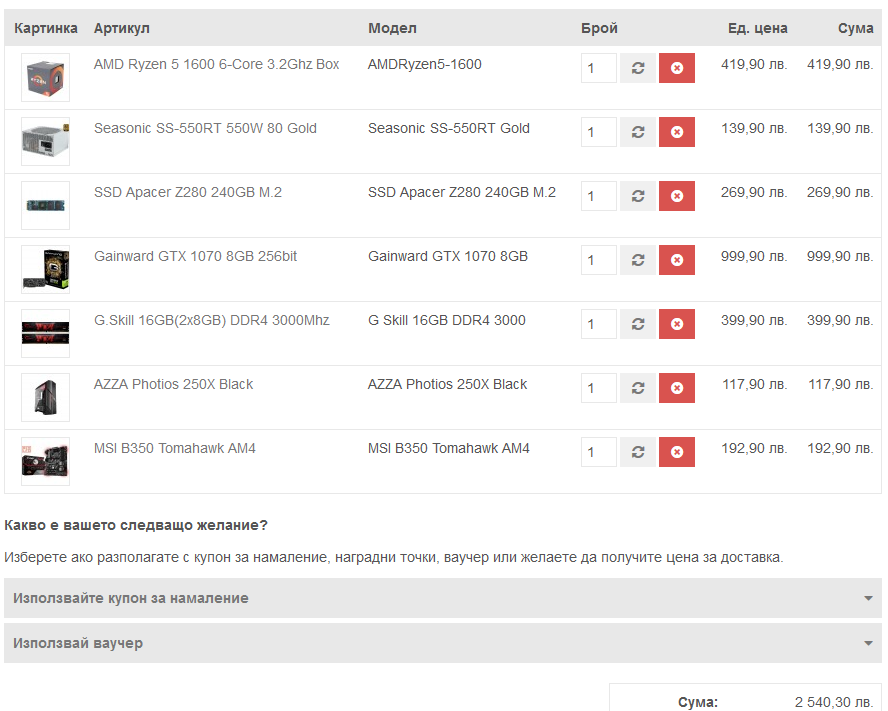Update quantity for Gainward GTX 1070

(x=638, y=260)
